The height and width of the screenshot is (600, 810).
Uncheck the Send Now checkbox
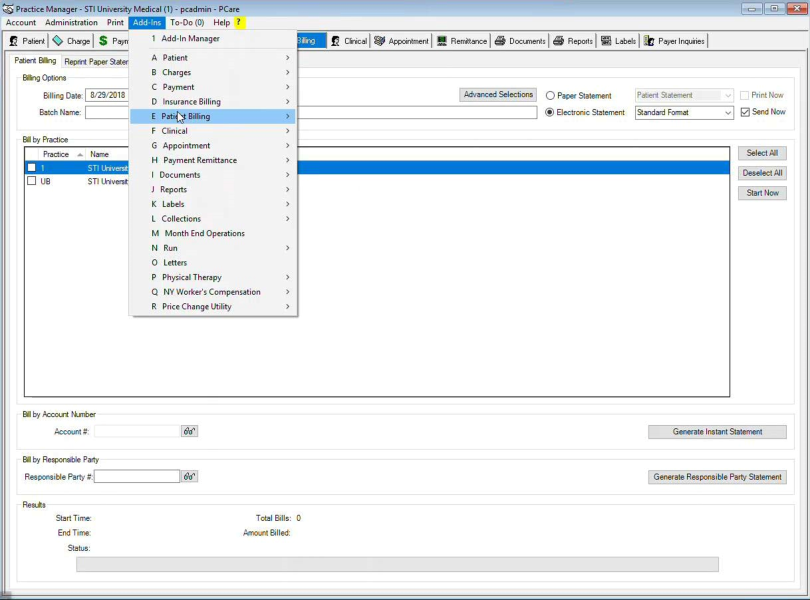[x=745, y=112]
